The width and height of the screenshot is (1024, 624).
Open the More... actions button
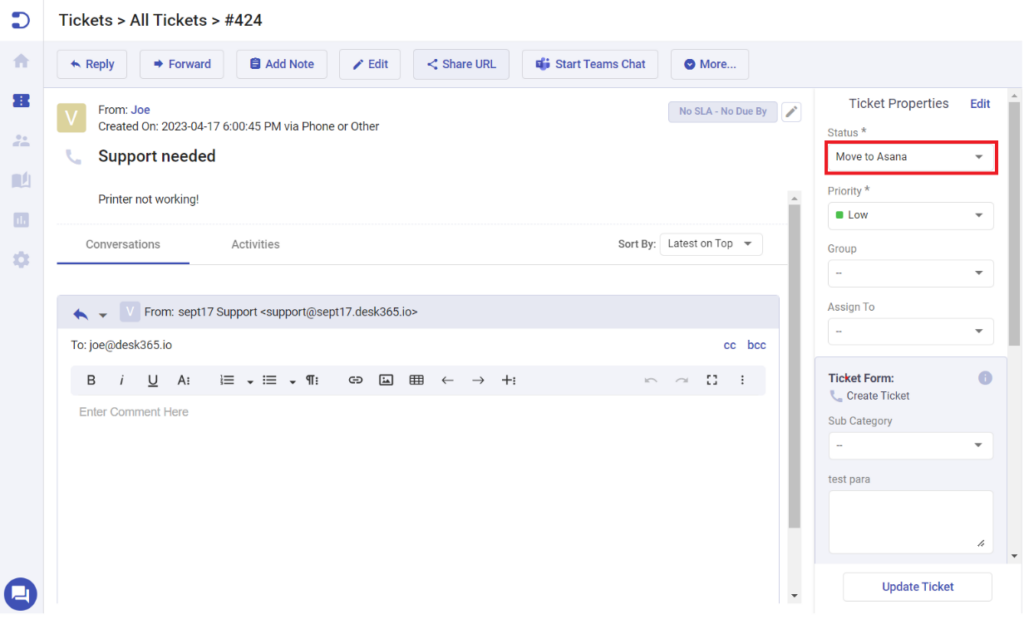click(x=709, y=64)
